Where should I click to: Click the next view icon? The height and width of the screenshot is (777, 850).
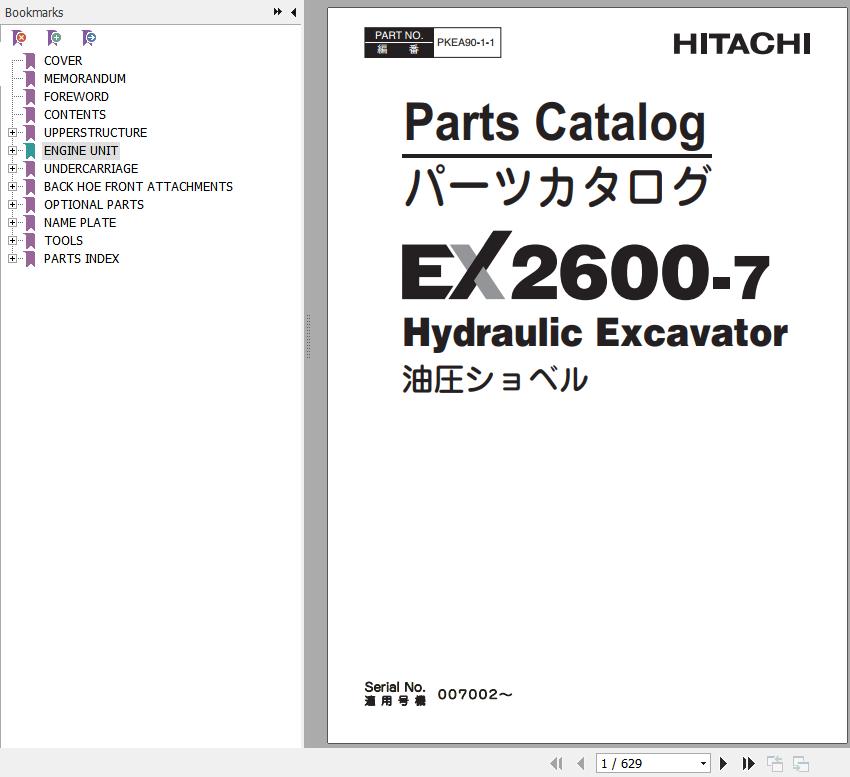[x=801, y=763]
